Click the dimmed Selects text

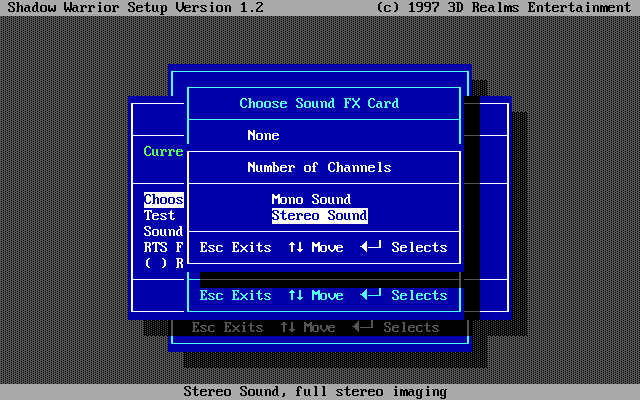pyautogui.click(x=411, y=327)
